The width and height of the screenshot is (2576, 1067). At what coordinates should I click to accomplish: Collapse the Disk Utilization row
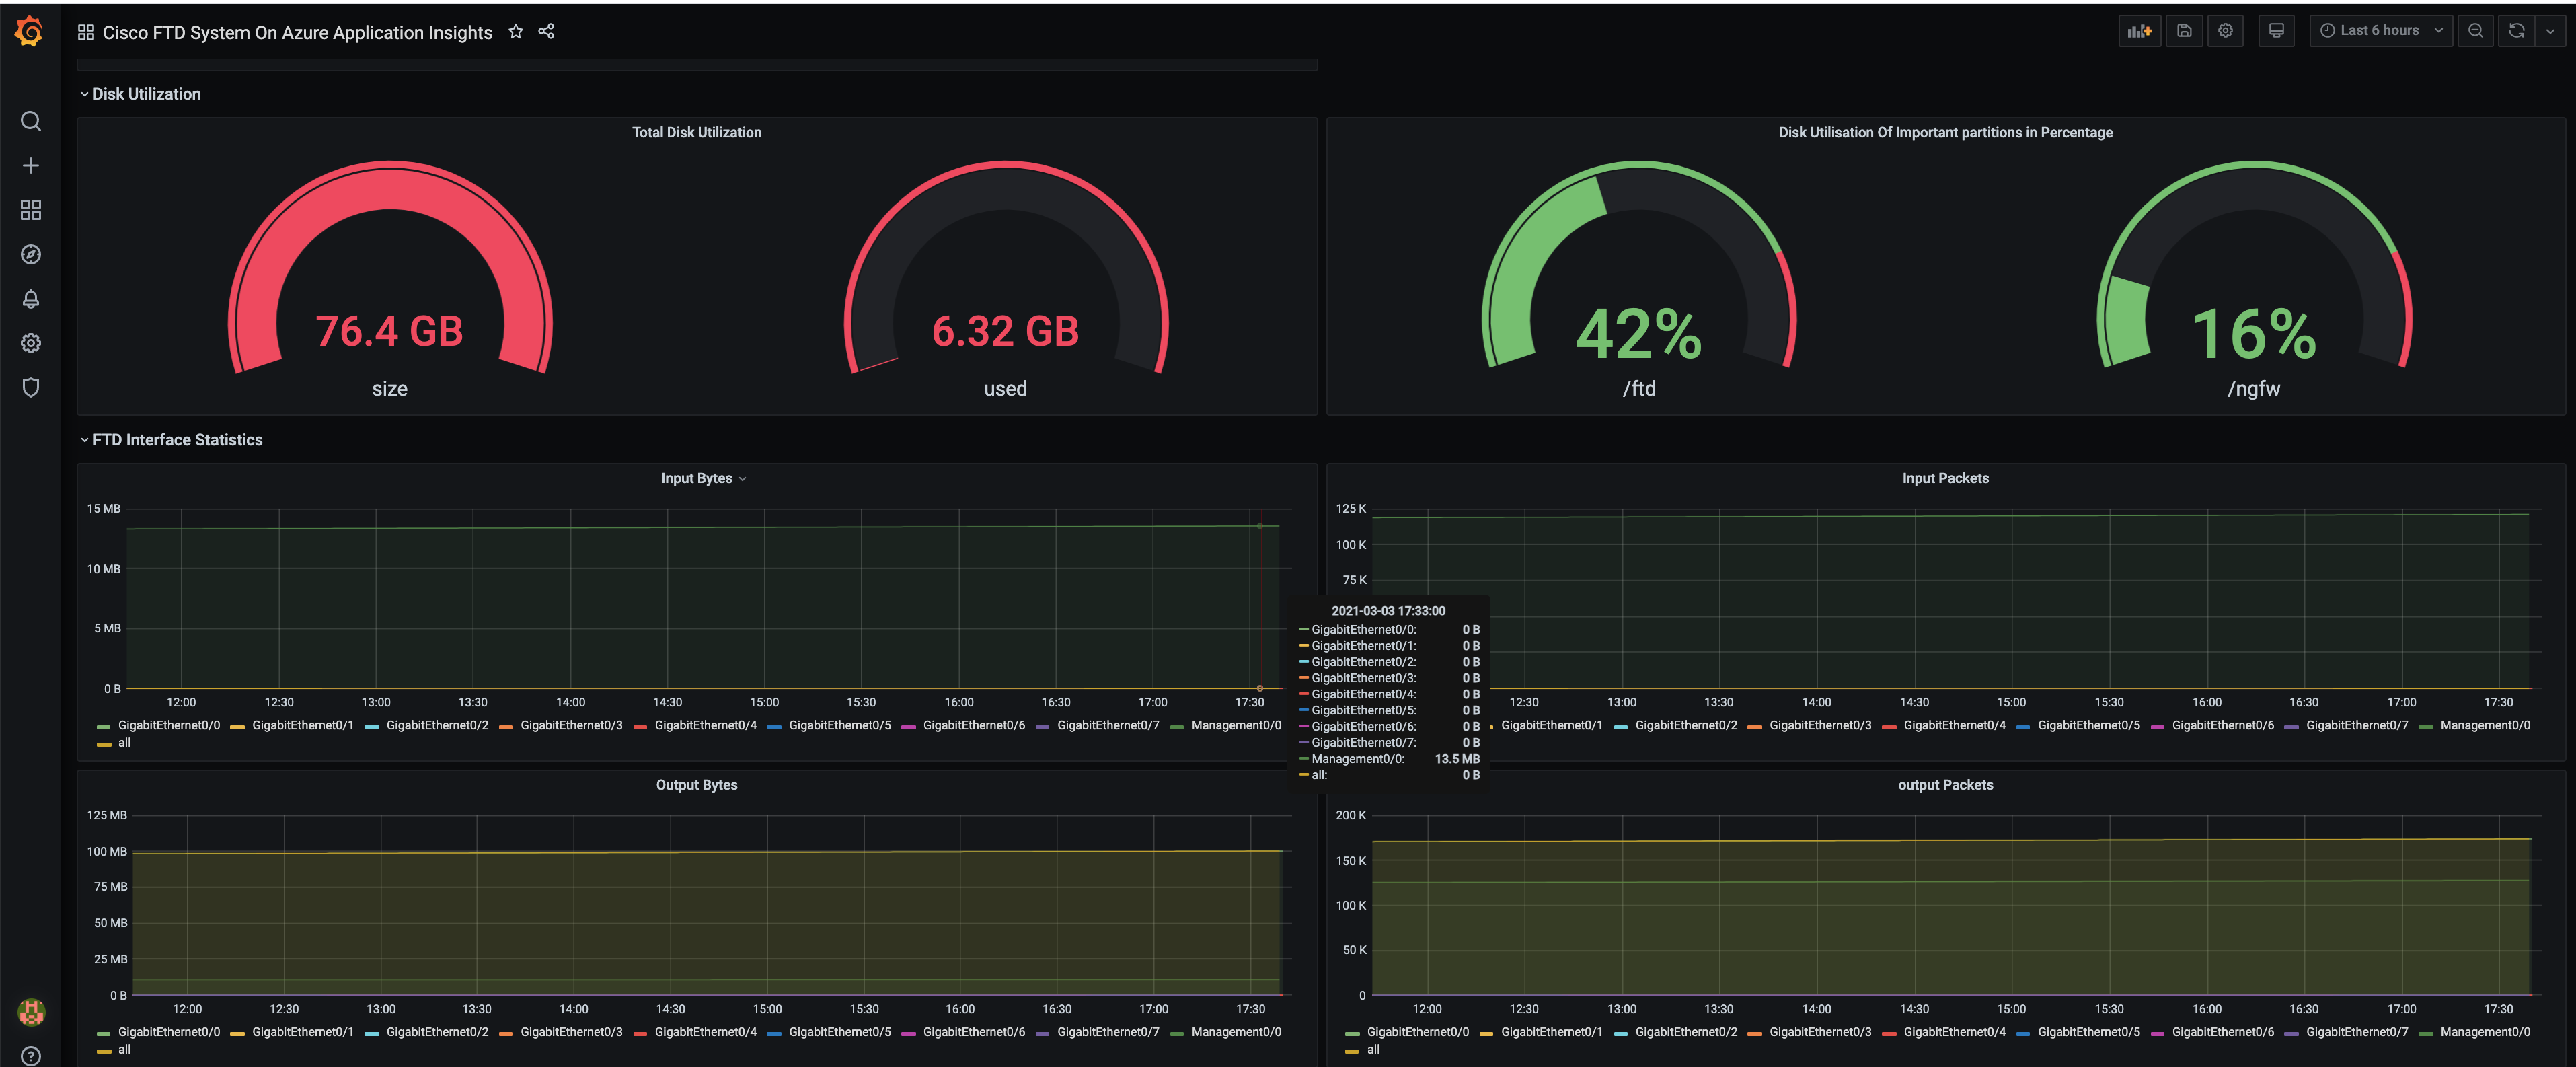click(x=146, y=94)
